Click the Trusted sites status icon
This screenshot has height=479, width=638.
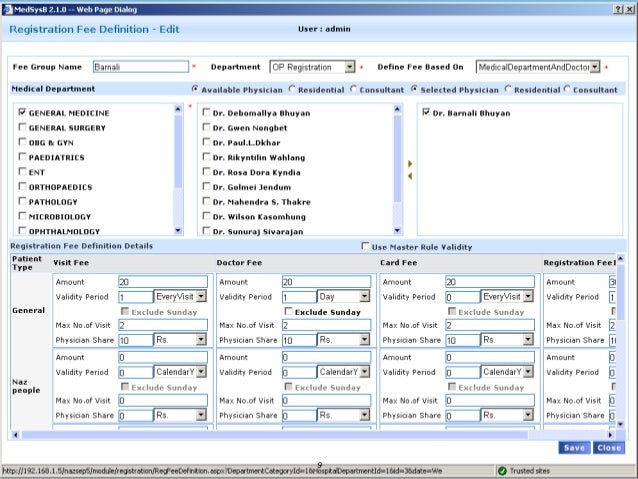tap(502, 471)
